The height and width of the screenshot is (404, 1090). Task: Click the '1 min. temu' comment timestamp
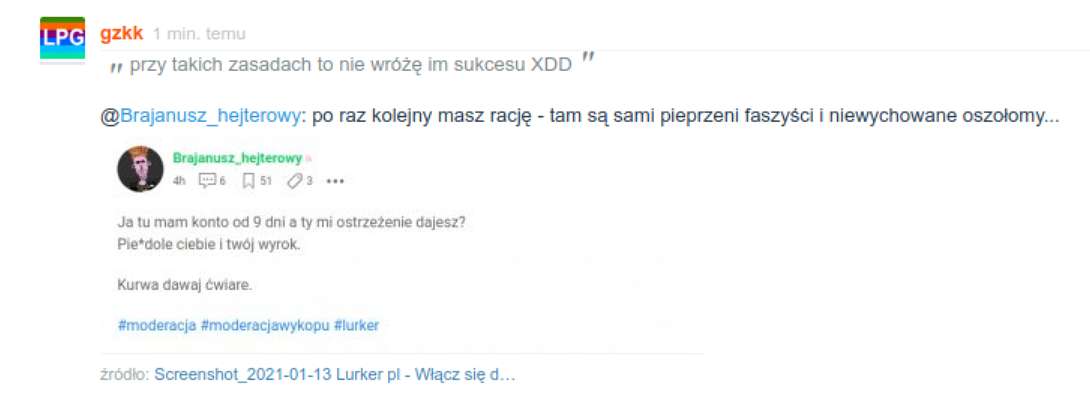[x=199, y=33]
